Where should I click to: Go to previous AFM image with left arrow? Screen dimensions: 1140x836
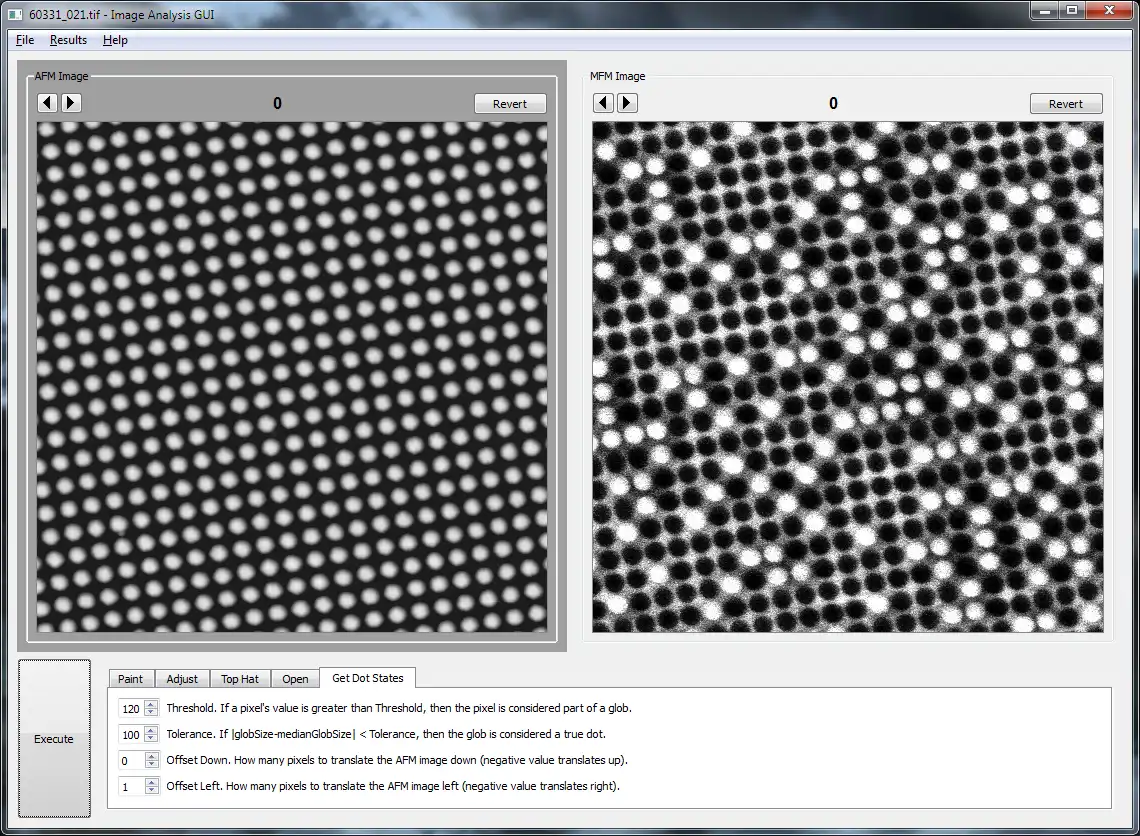[47, 103]
